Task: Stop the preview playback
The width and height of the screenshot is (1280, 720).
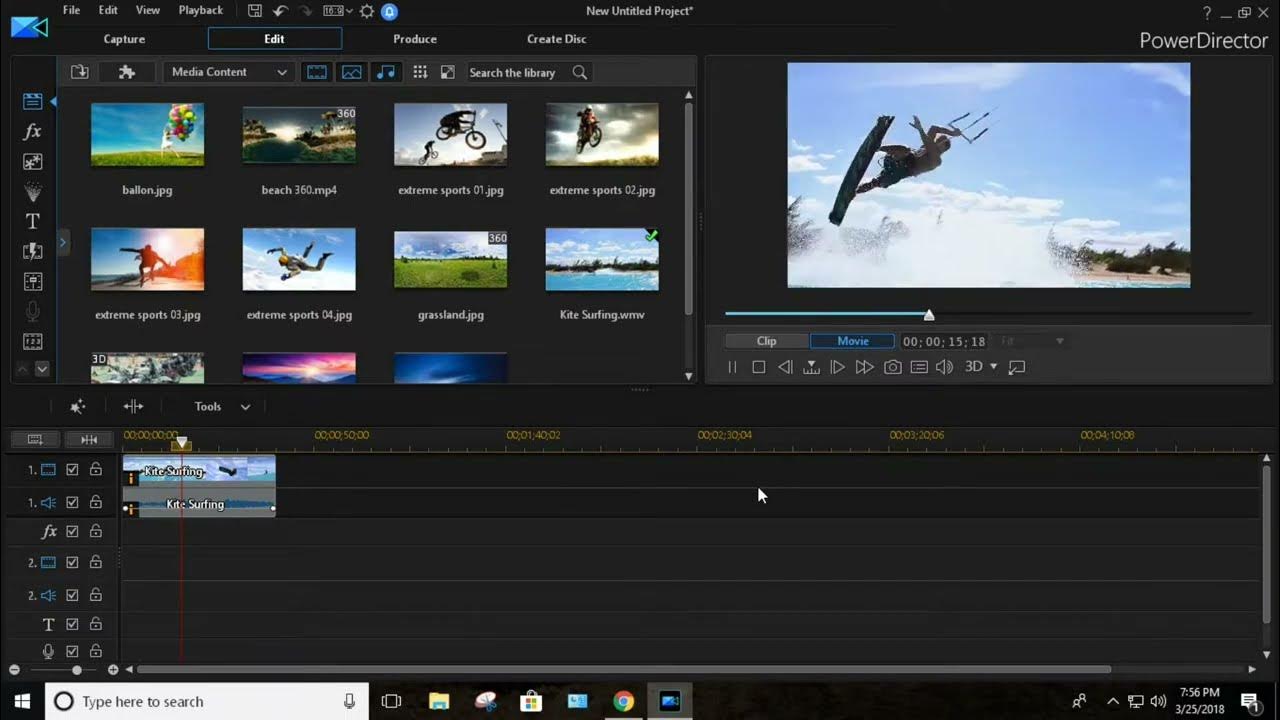Action: pyautogui.click(x=758, y=367)
